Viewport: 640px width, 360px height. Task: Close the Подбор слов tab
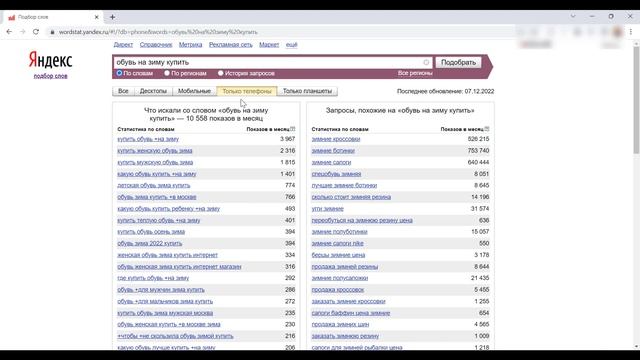tap(96, 17)
